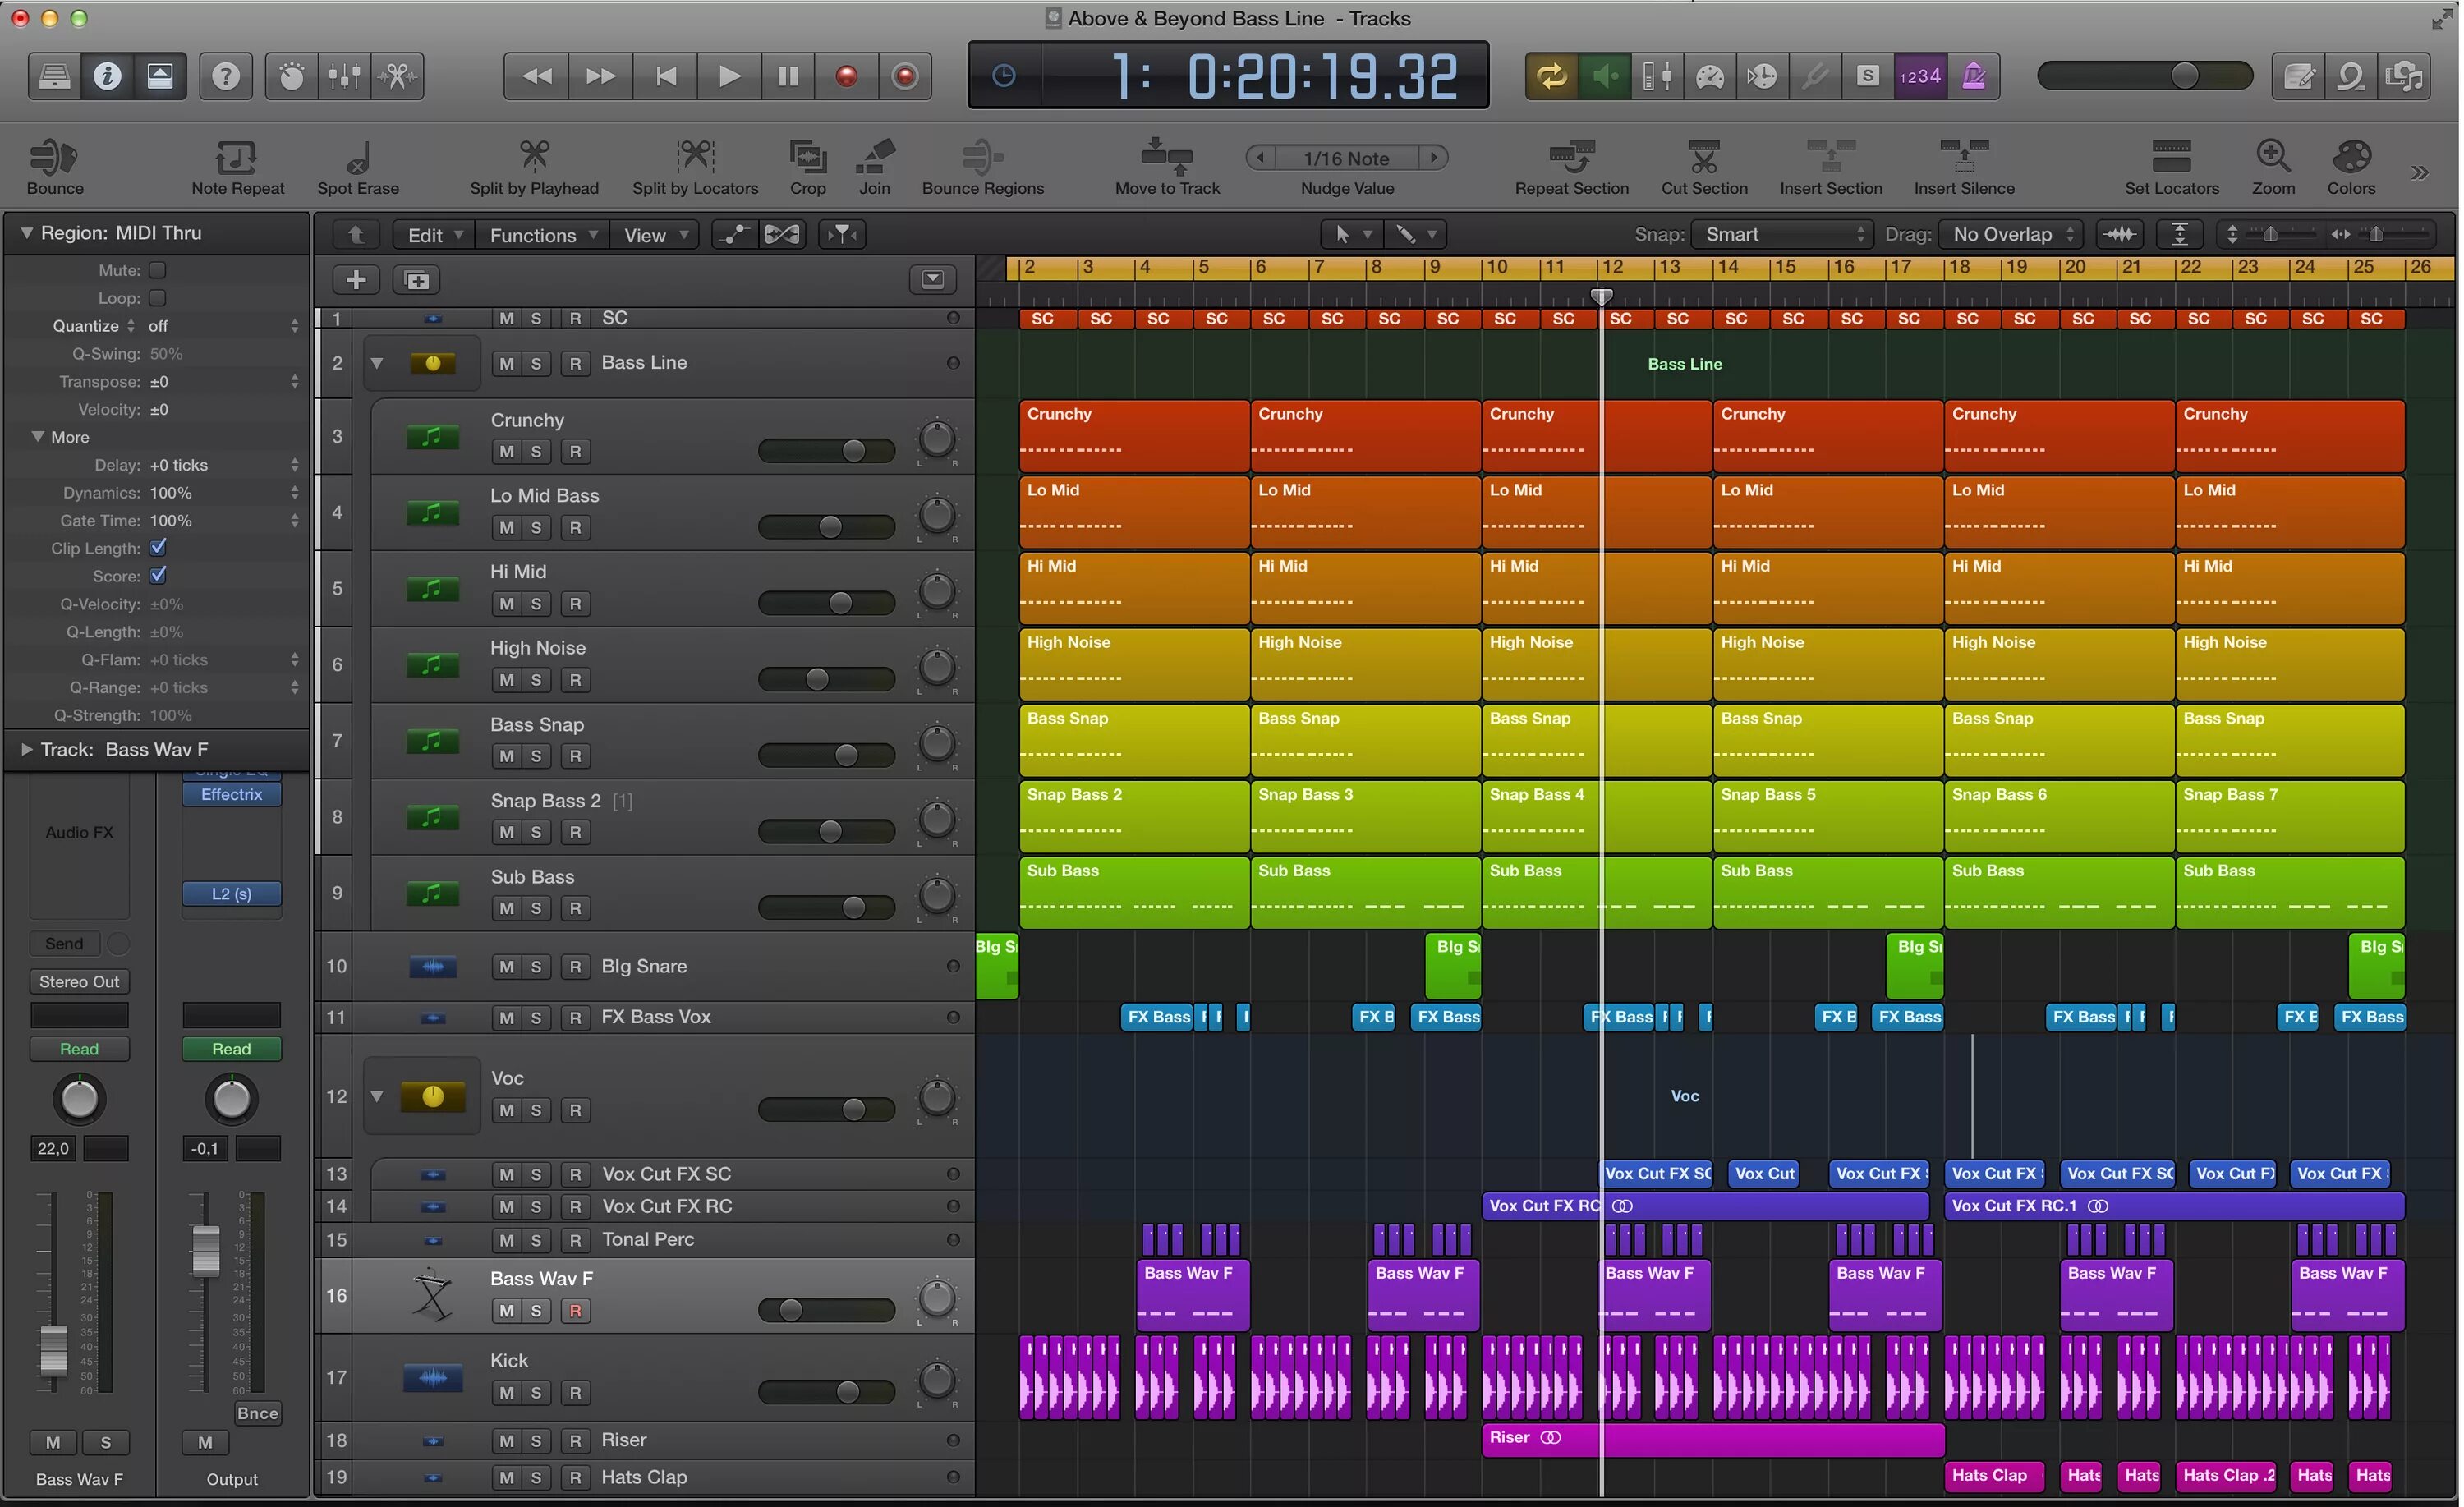Open the Quantize off dropdown

223,326
